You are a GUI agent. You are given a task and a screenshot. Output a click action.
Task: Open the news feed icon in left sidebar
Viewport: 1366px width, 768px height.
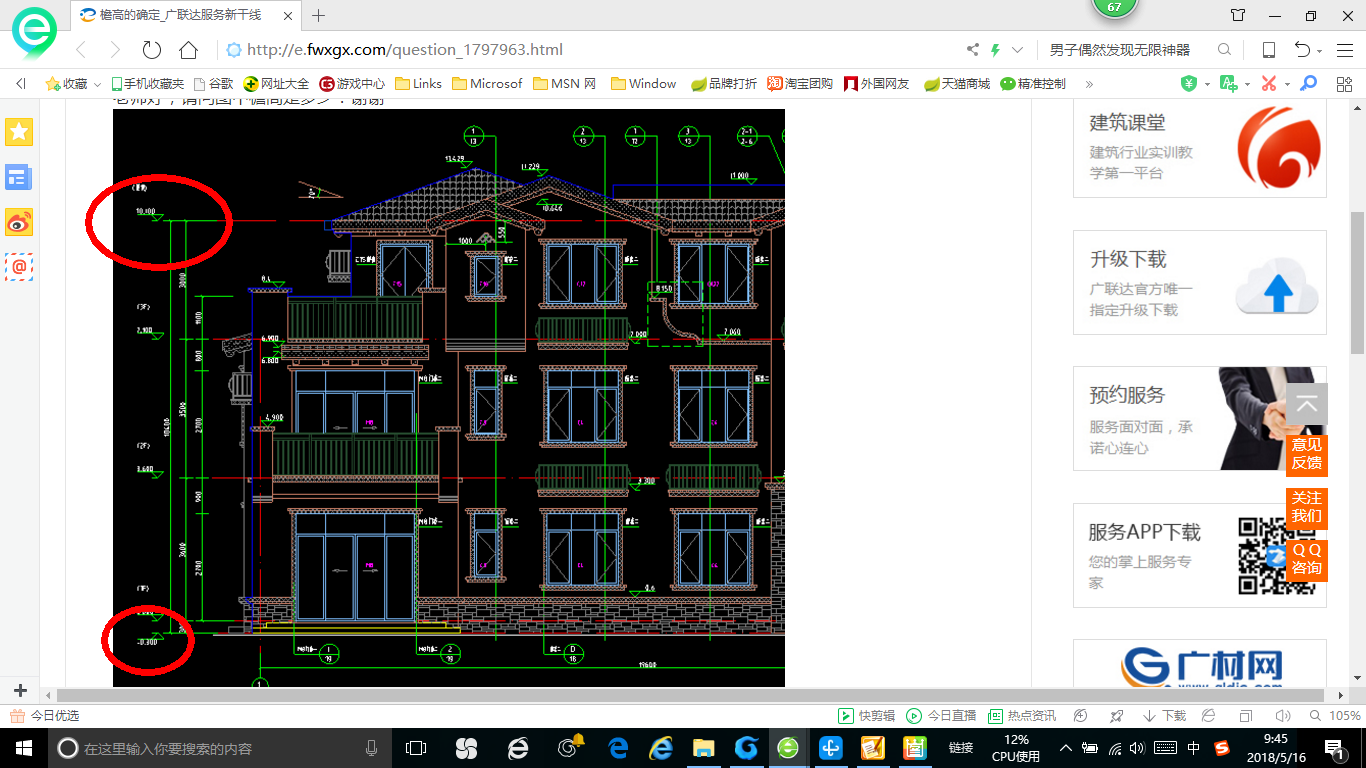pyautogui.click(x=19, y=177)
